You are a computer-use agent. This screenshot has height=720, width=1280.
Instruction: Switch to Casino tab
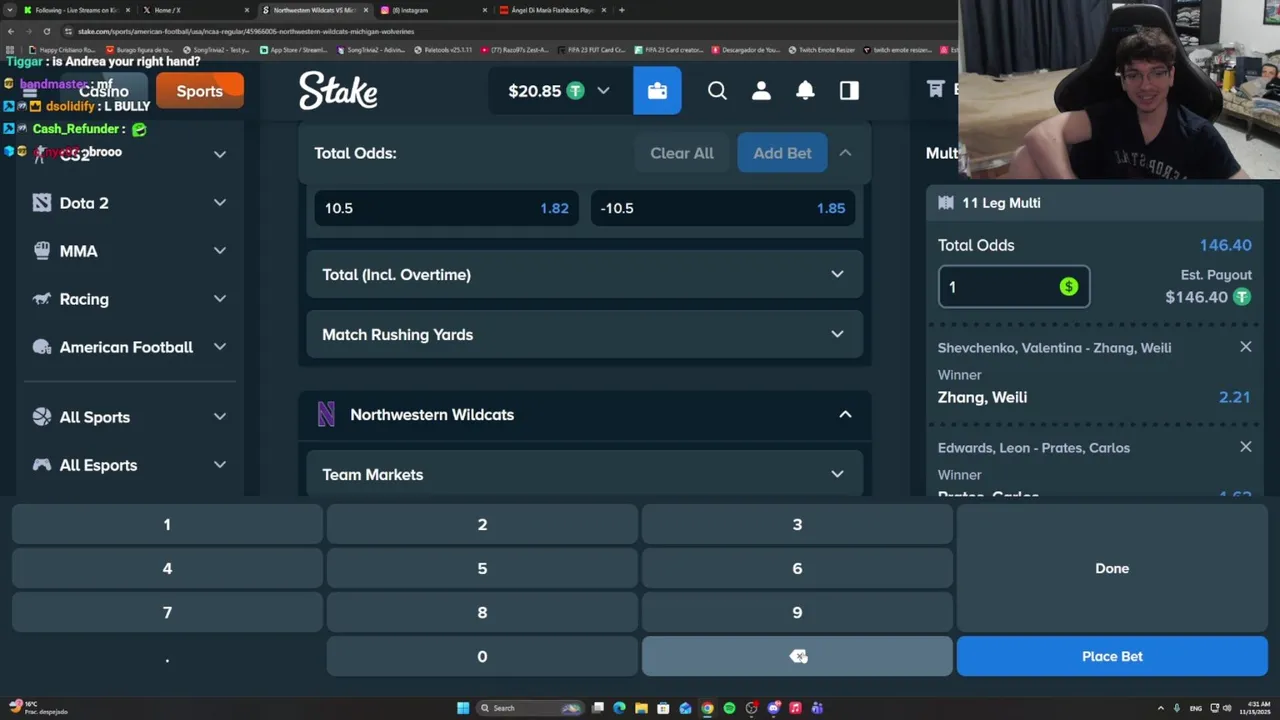point(104,91)
